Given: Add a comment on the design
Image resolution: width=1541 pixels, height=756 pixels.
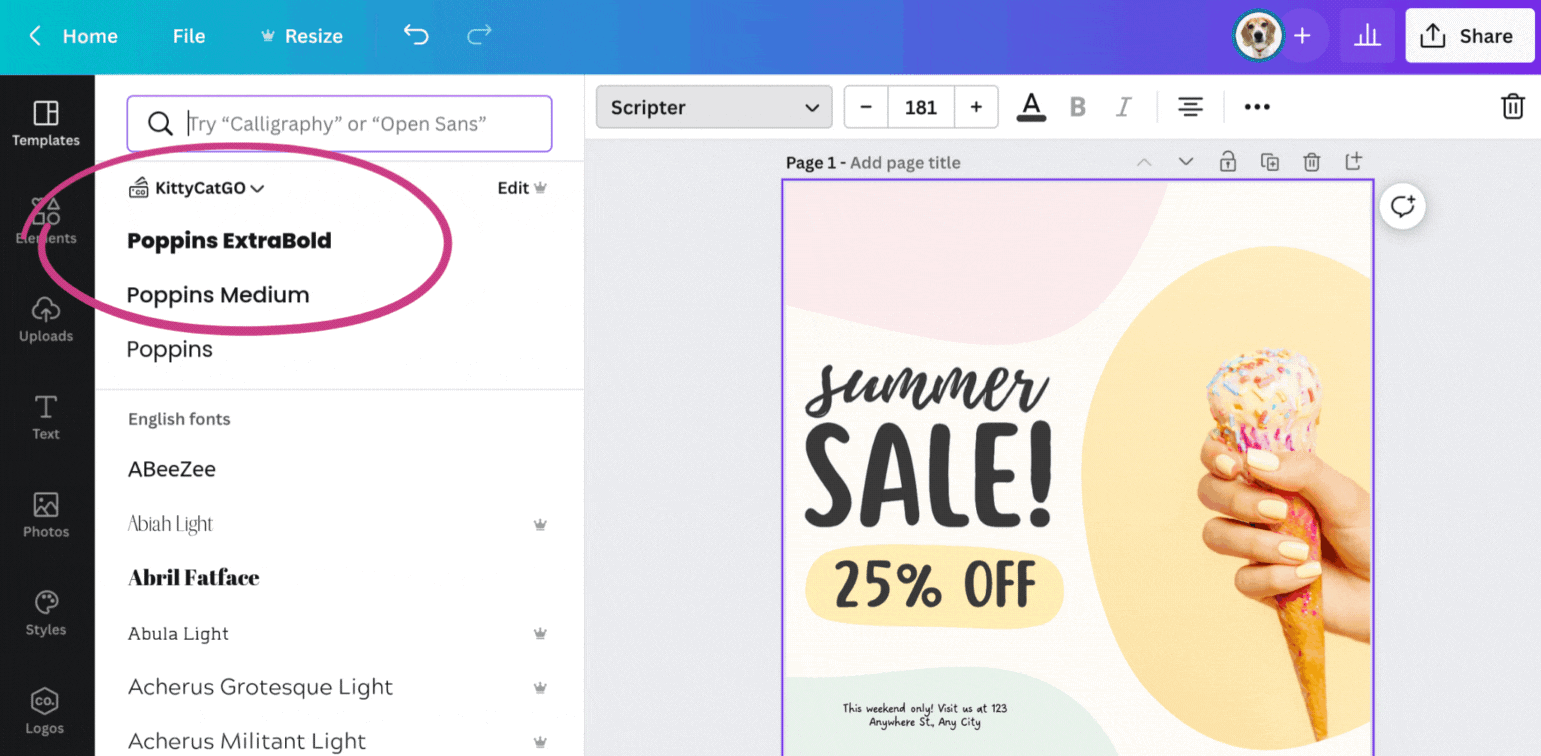Looking at the screenshot, I should click(1402, 207).
